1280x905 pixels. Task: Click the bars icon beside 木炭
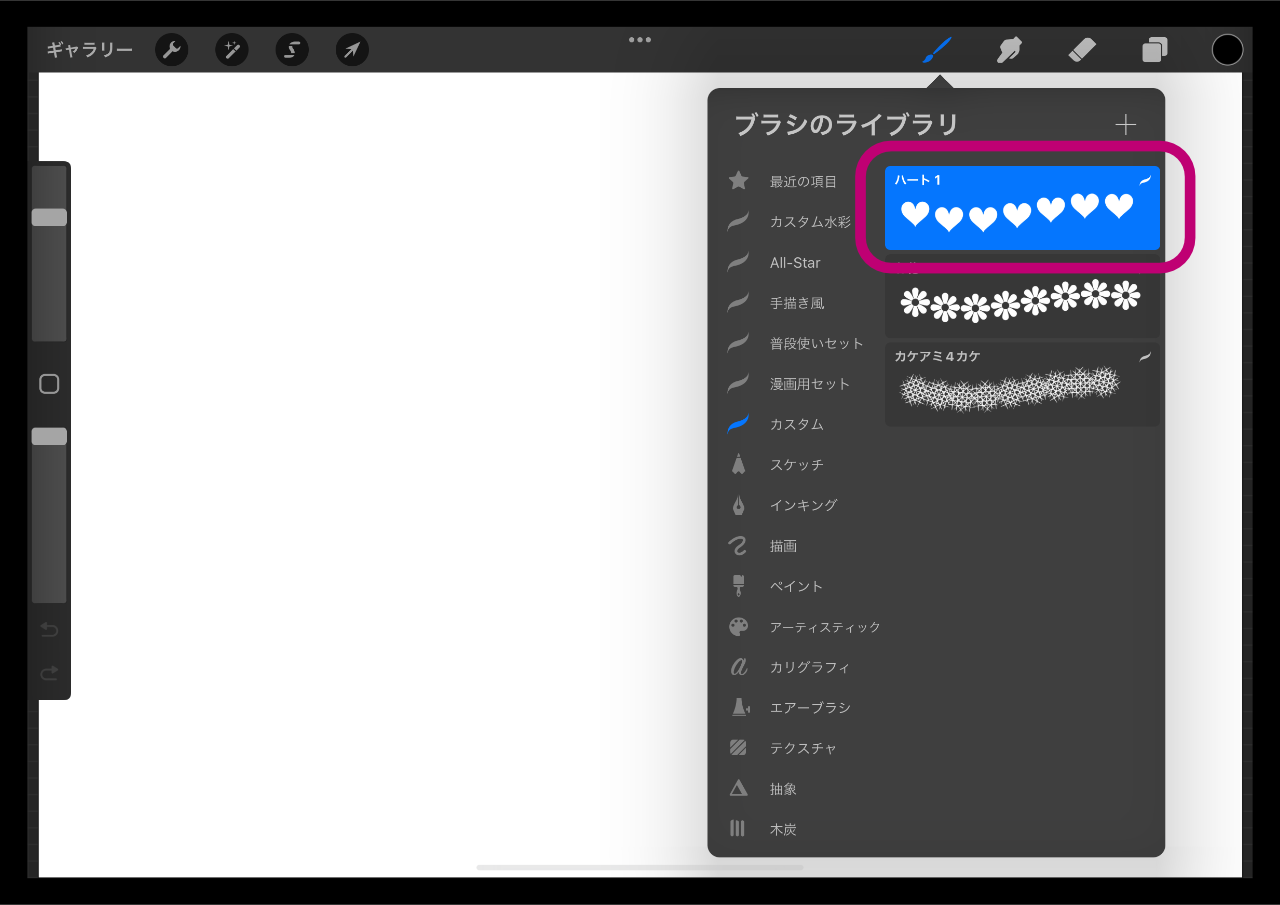tap(738, 828)
